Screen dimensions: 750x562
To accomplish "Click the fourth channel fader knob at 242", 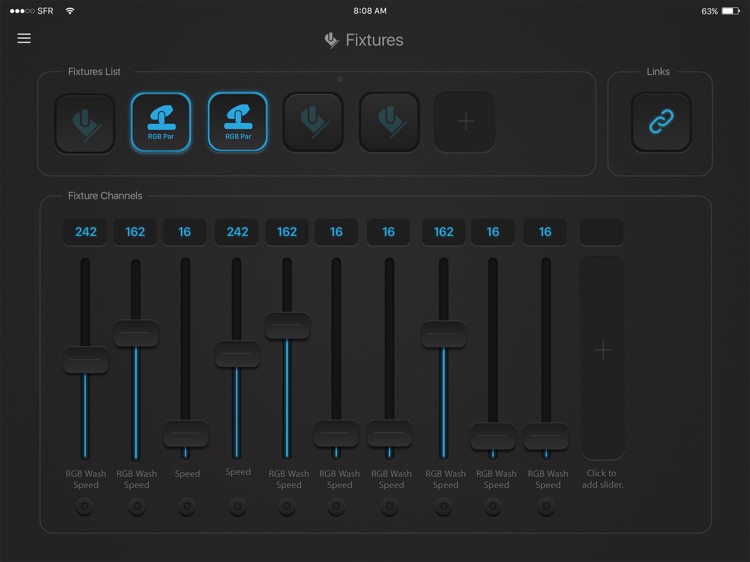I will coord(237,354).
